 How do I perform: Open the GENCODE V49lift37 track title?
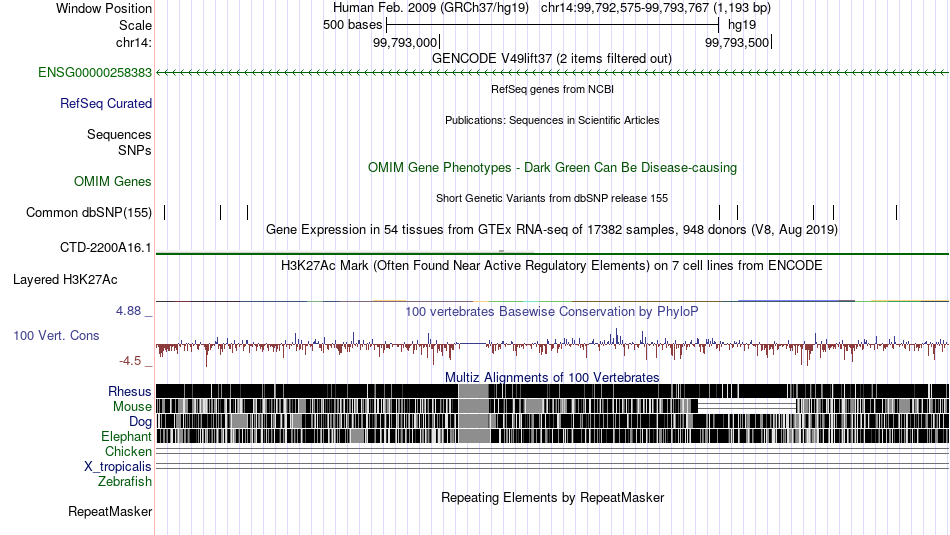point(552,59)
